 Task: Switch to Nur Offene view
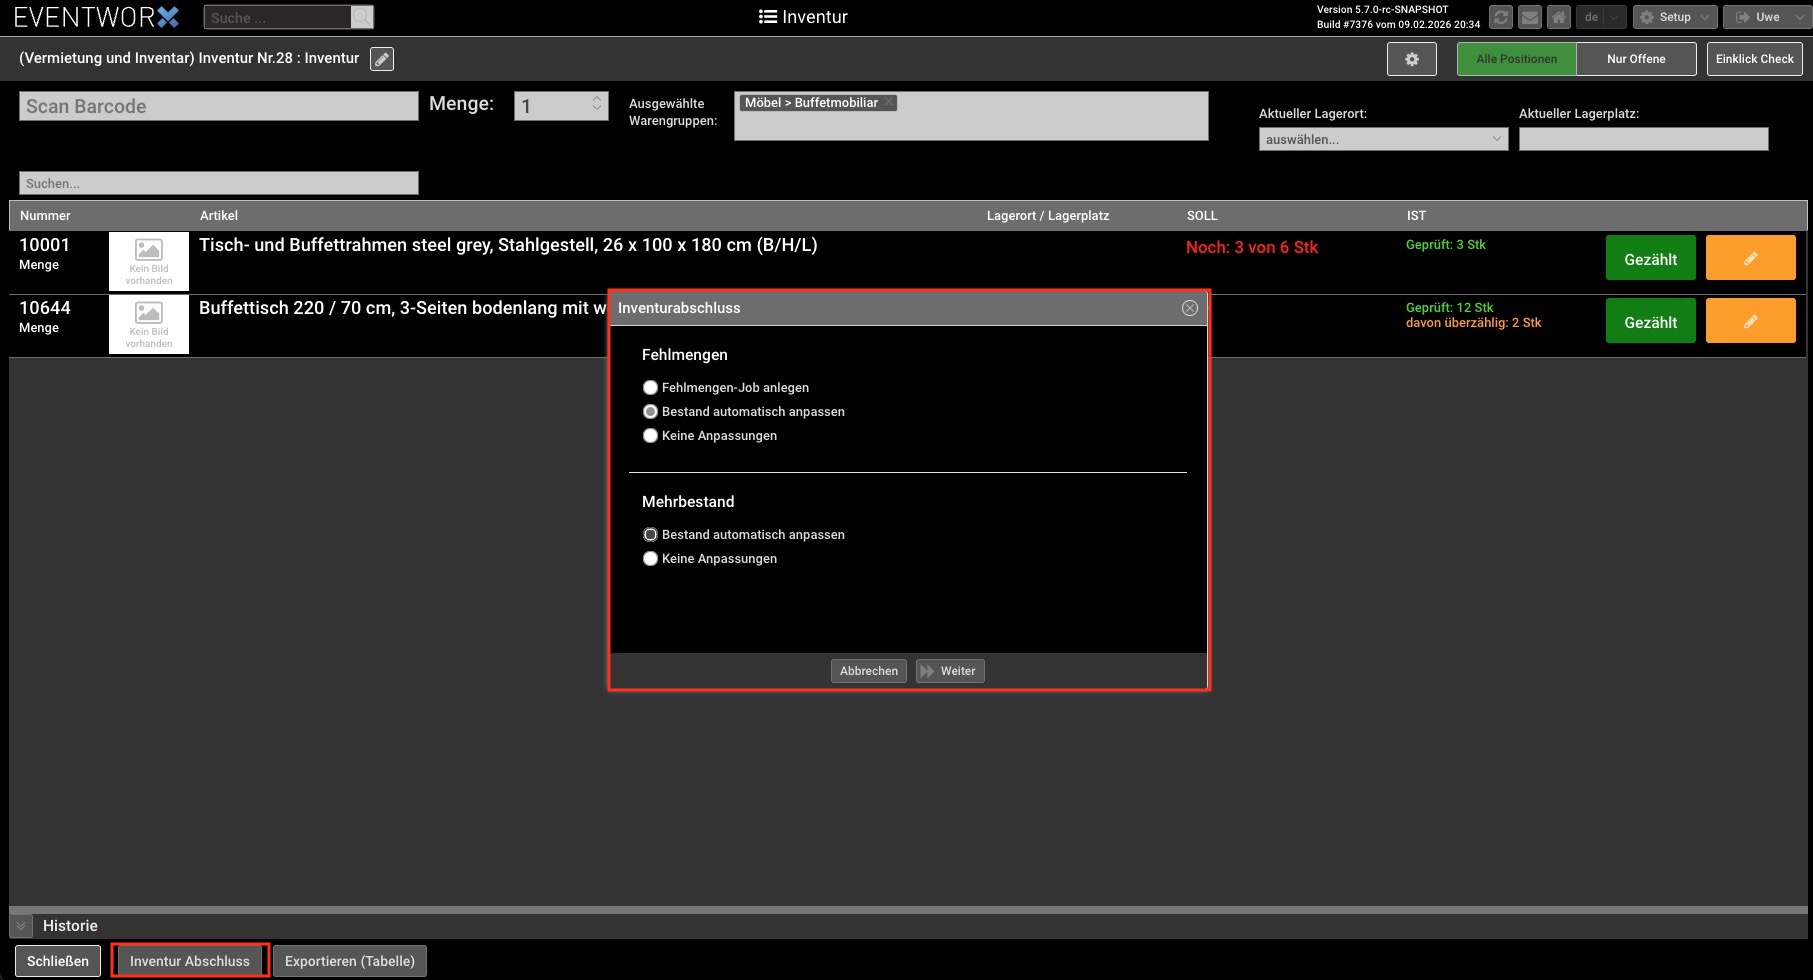coord(1635,59)
